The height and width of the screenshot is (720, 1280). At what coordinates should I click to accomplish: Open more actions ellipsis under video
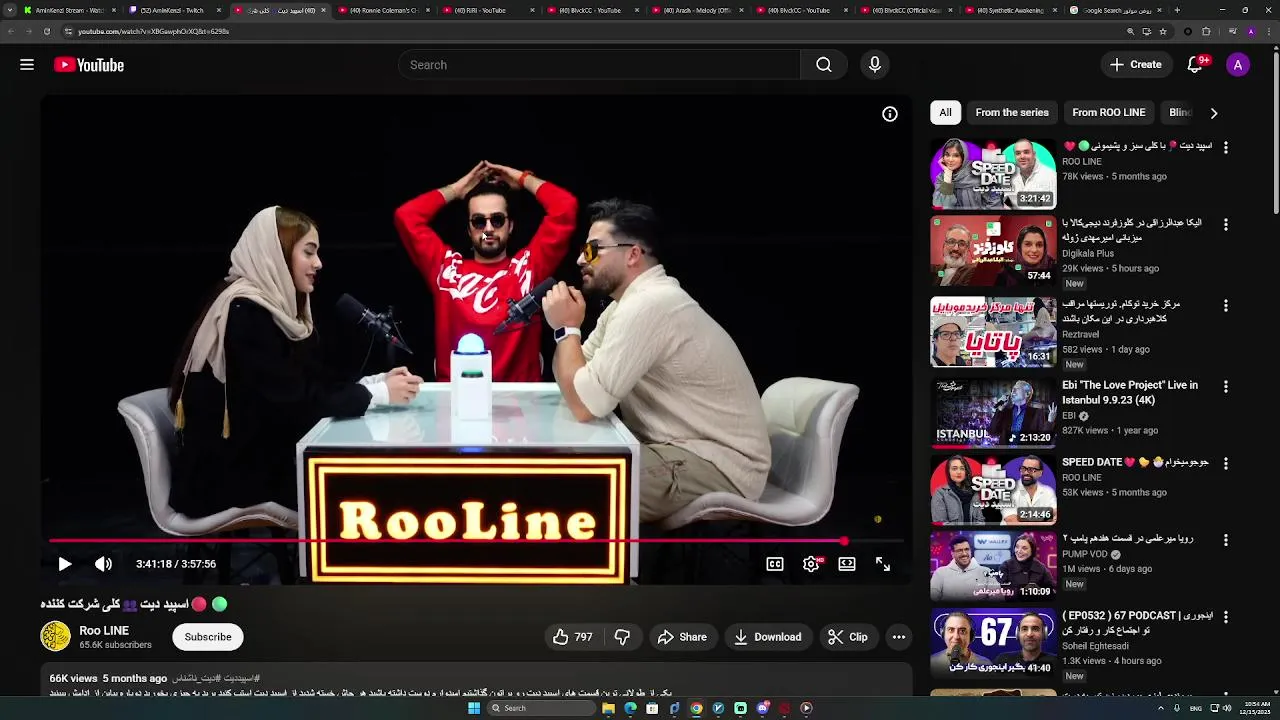point(899,637)
